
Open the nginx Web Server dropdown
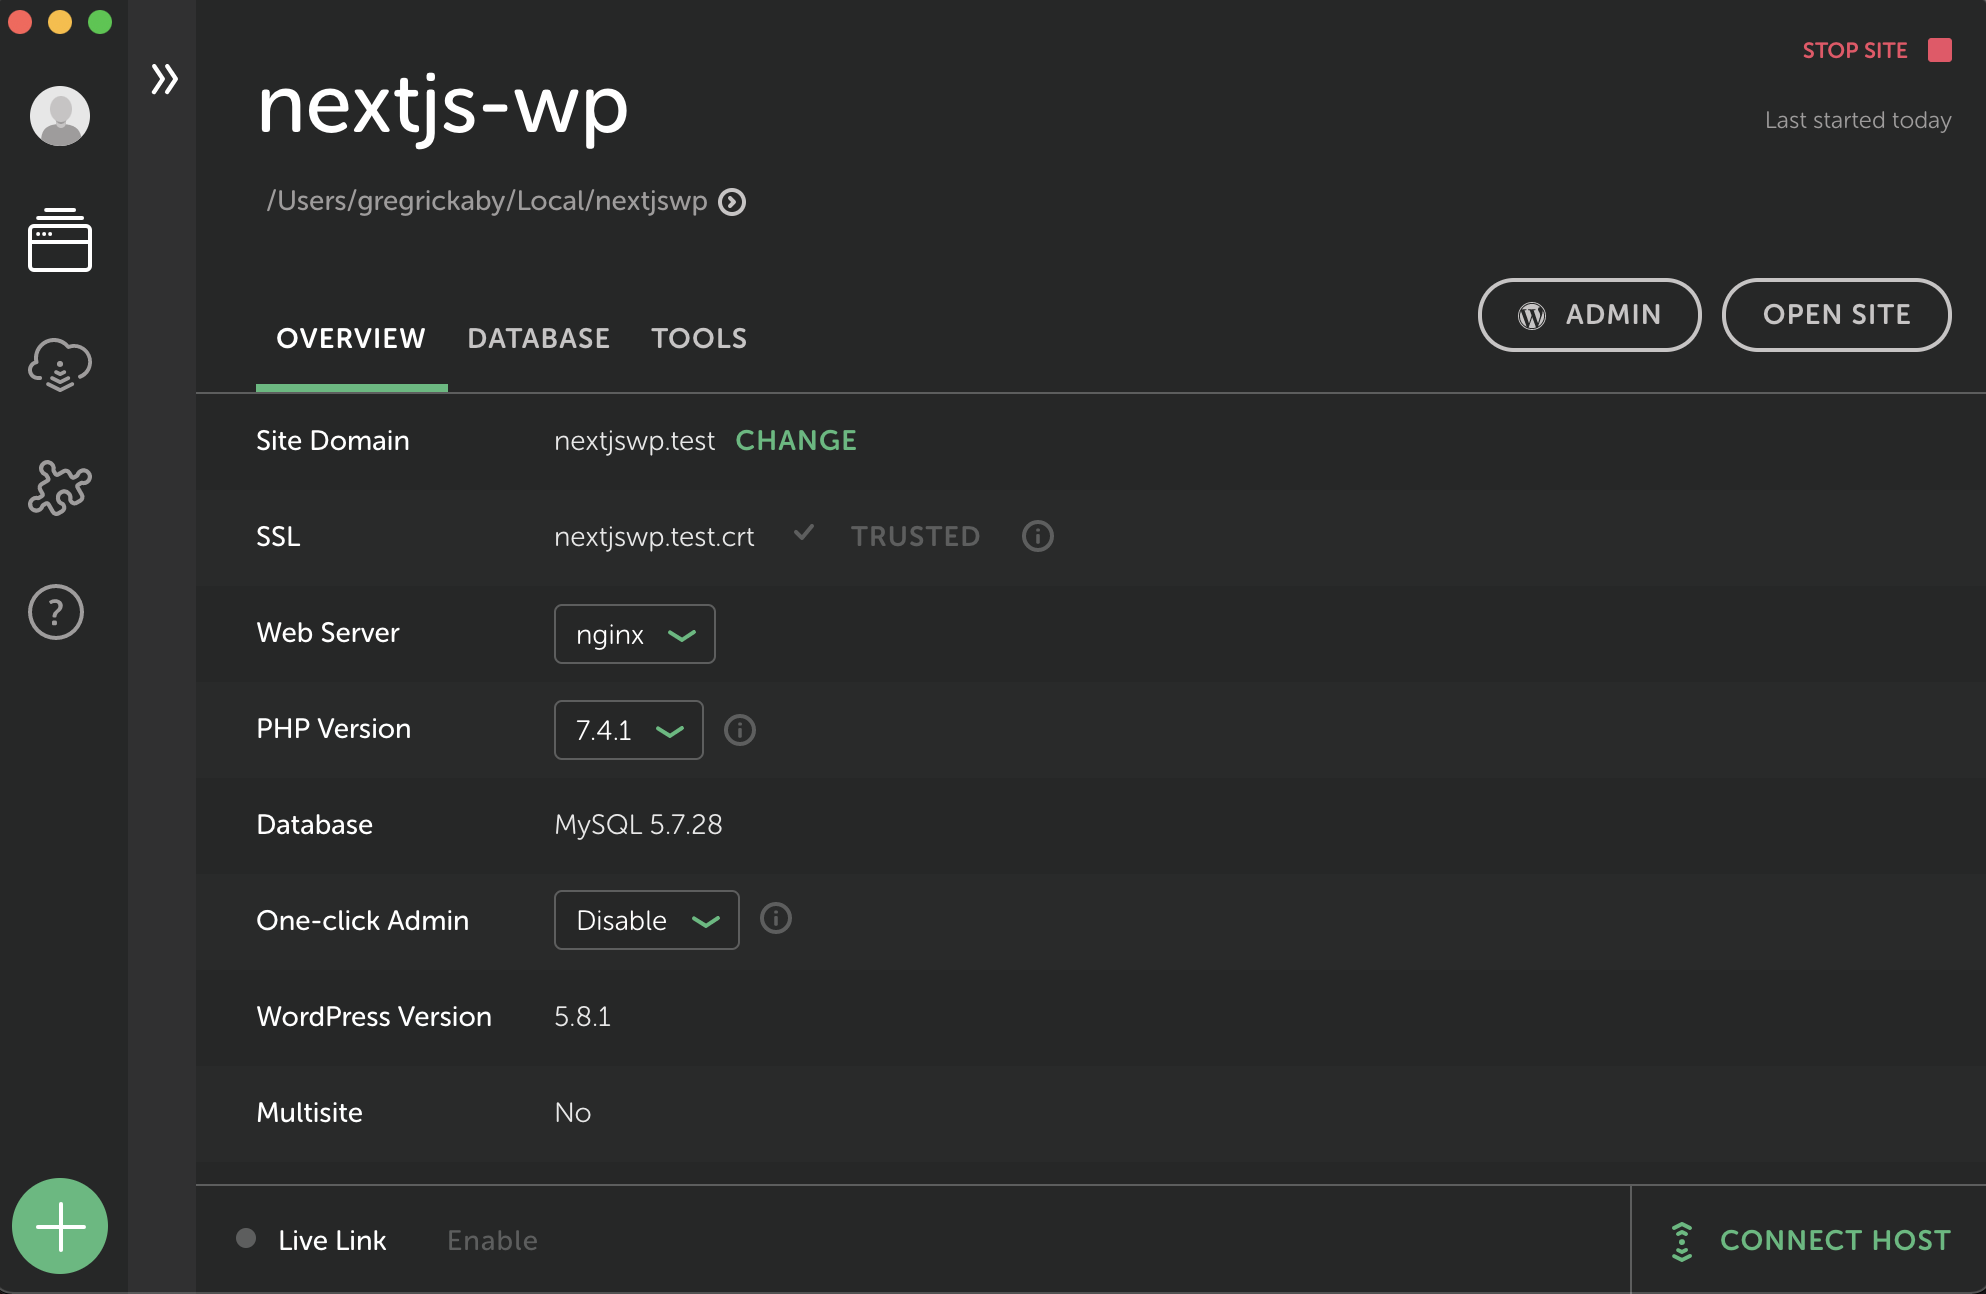(x=635, y=634)
